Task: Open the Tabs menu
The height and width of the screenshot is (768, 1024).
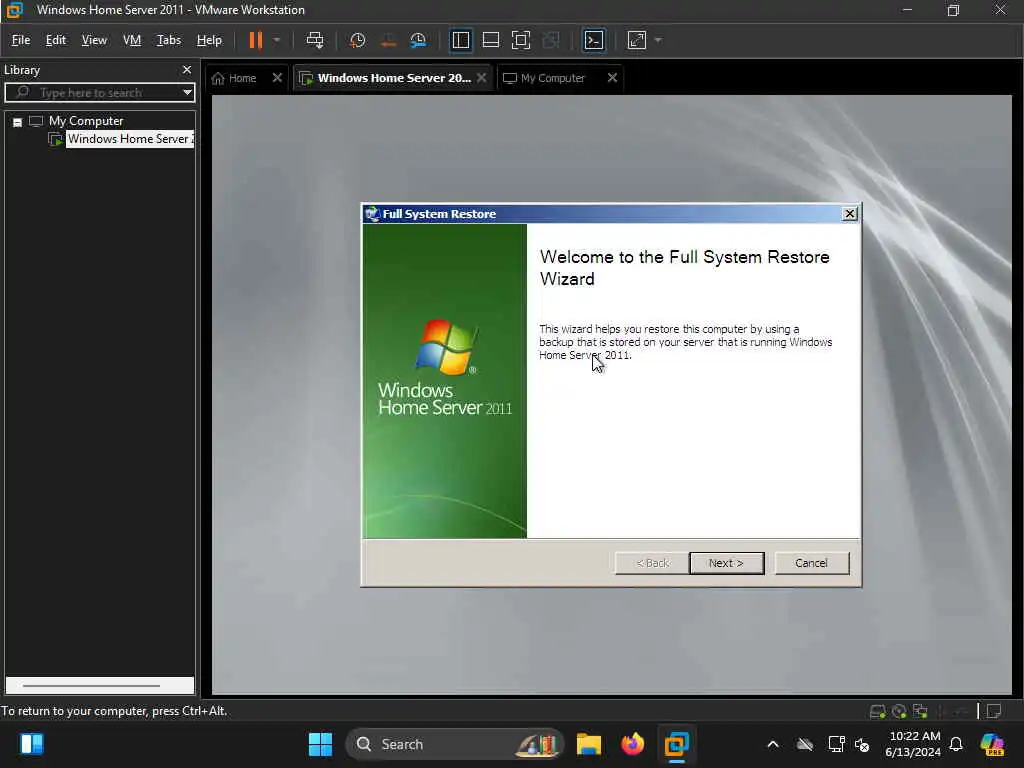Action: (168, 40)
